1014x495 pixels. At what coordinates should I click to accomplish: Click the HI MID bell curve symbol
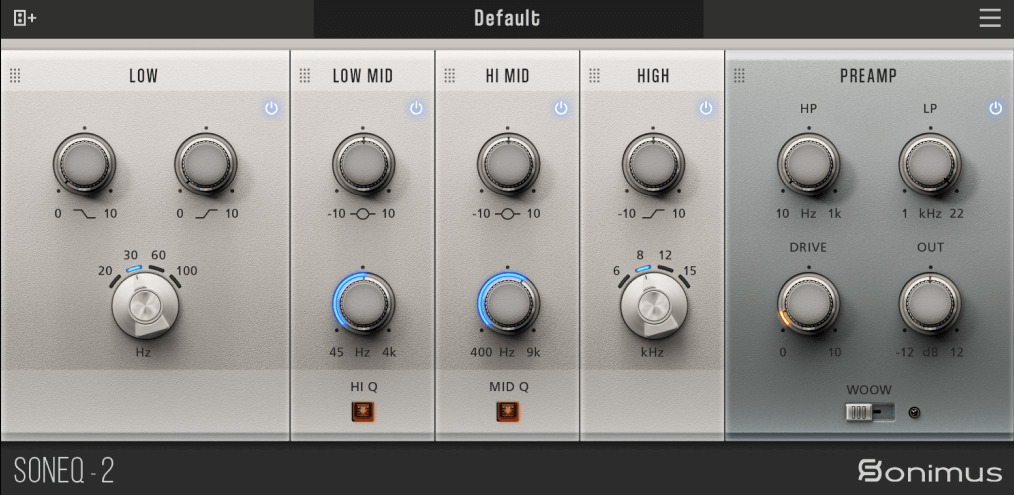508,214
